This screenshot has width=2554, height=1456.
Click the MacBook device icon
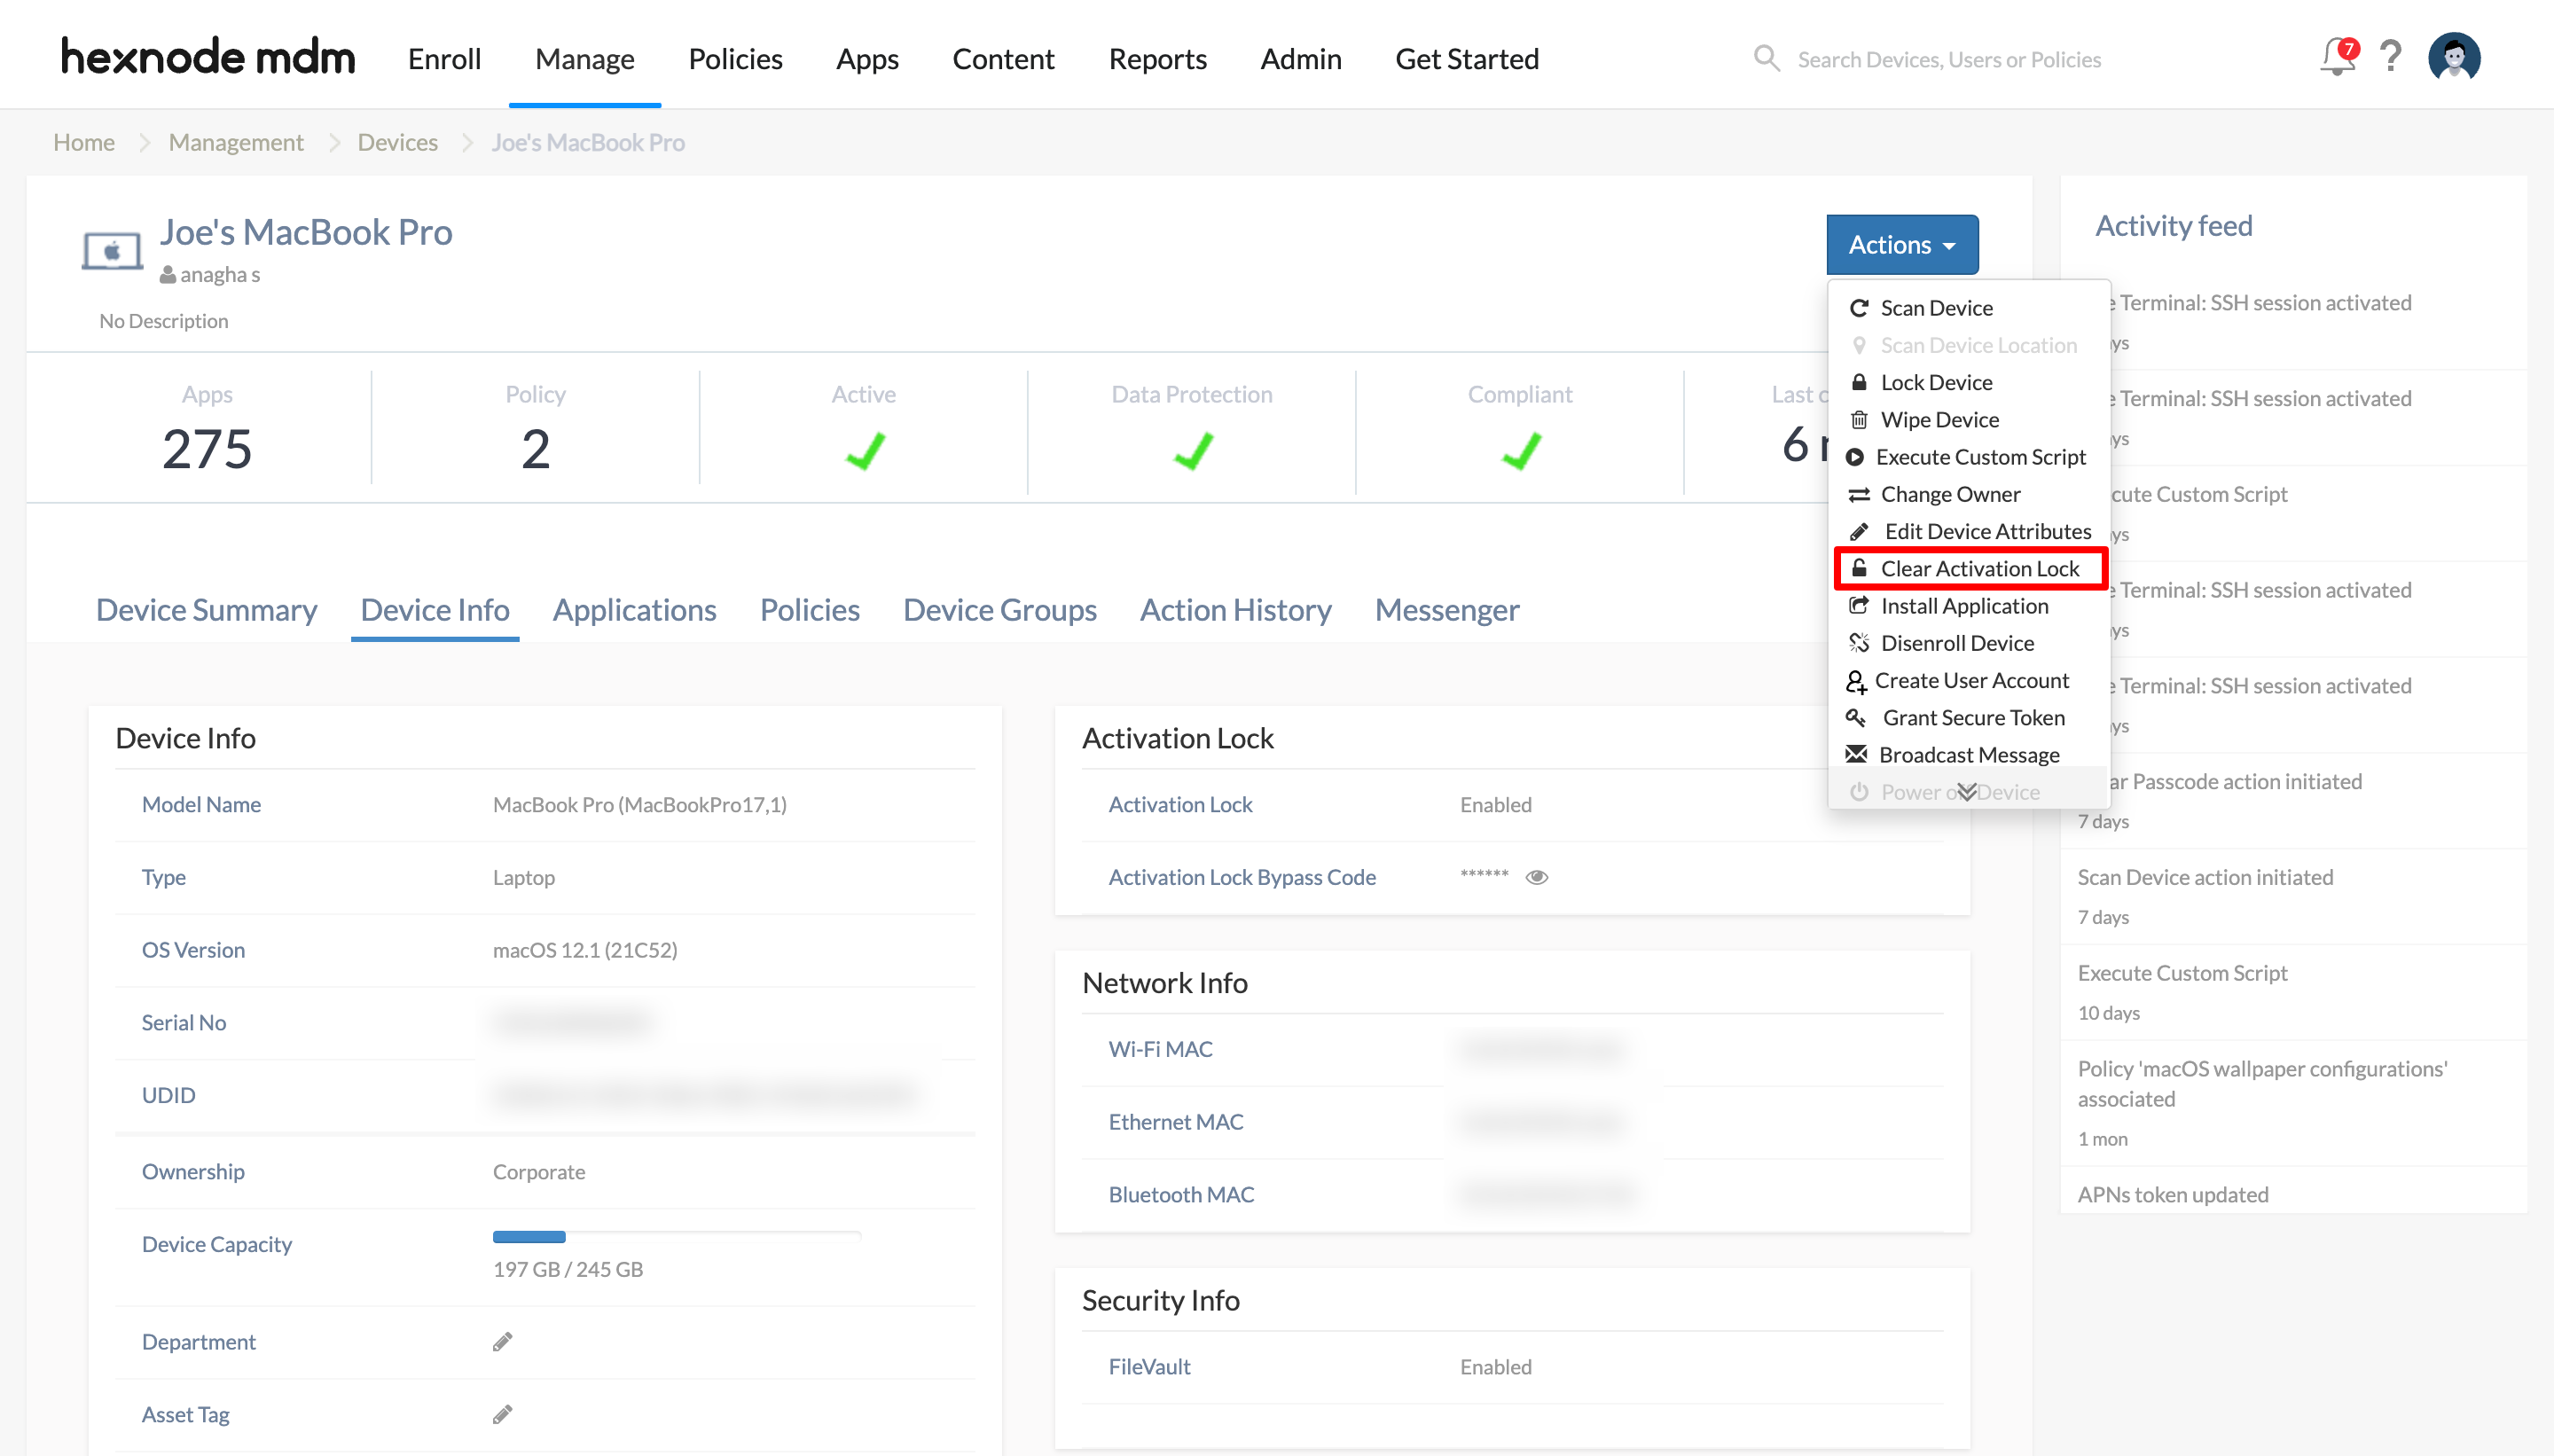coord(111,250)
